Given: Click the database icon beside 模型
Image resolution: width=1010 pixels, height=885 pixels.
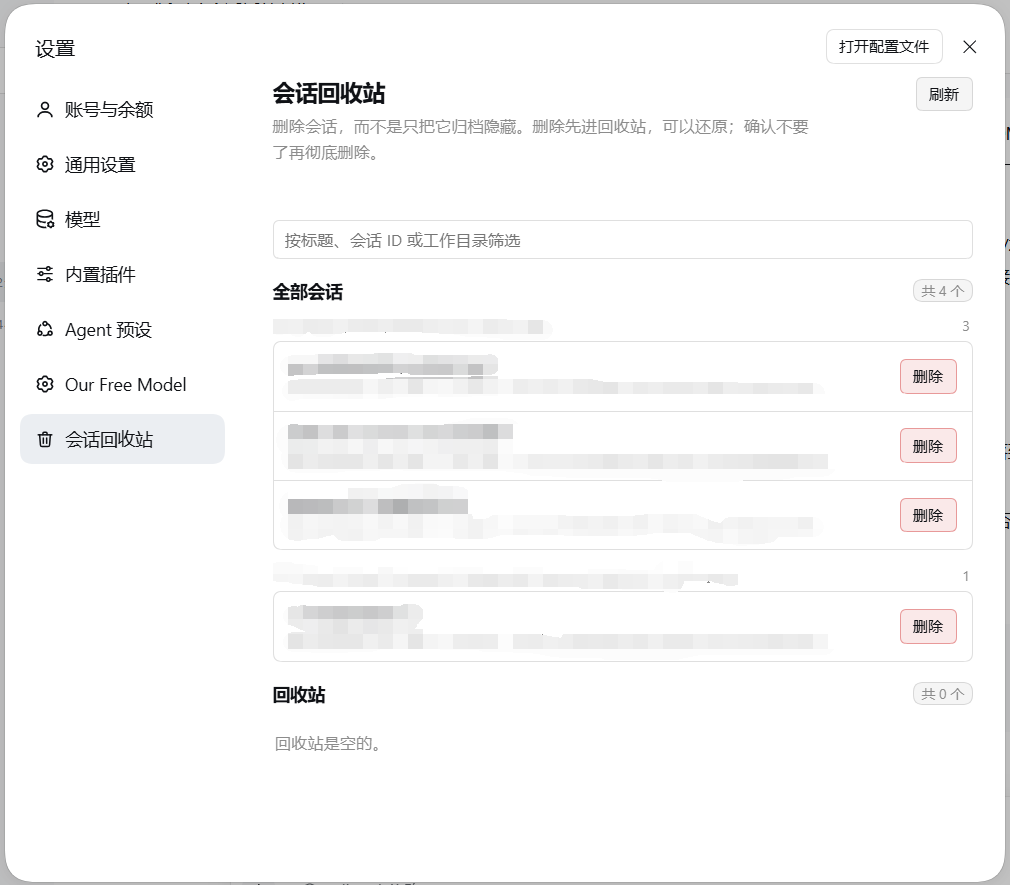Looking at the screenshot, I should (x=44, y=219).
